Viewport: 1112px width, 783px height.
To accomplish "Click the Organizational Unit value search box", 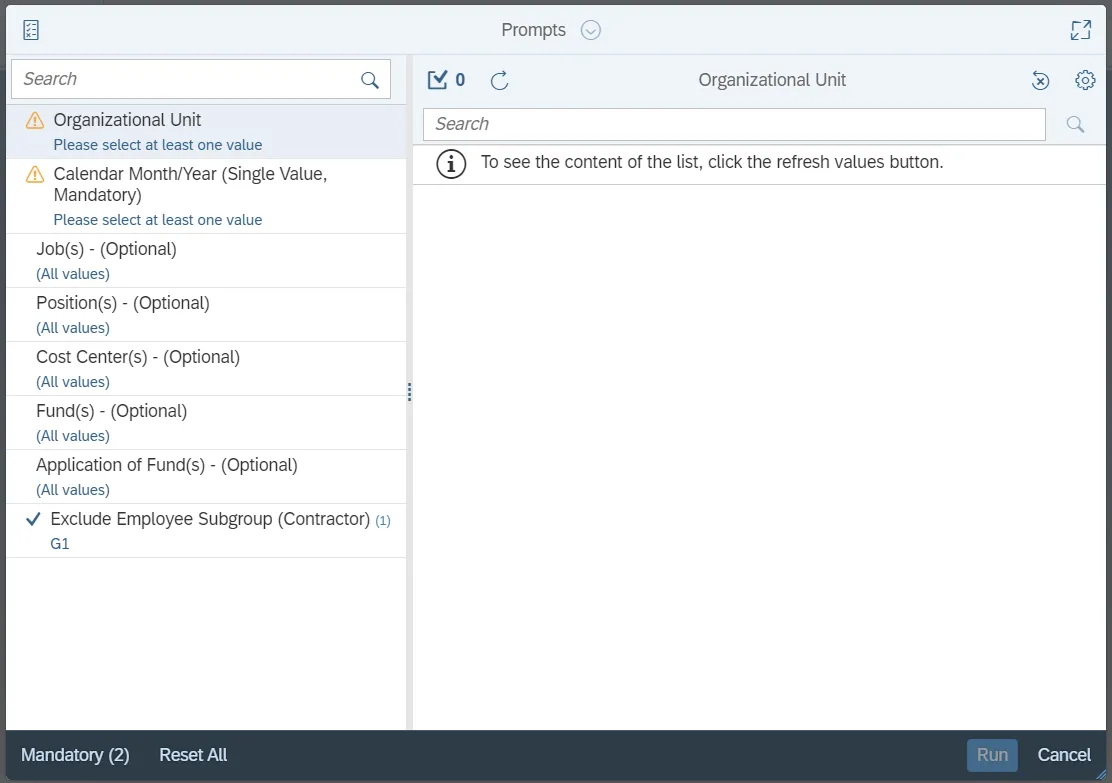I will pyautogui.click(x=733, y=124).
